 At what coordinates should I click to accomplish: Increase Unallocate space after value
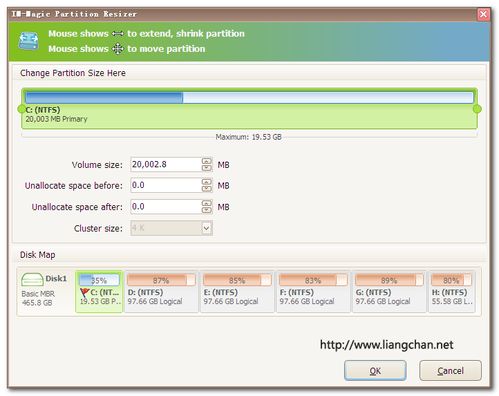(x=207, y=203)
